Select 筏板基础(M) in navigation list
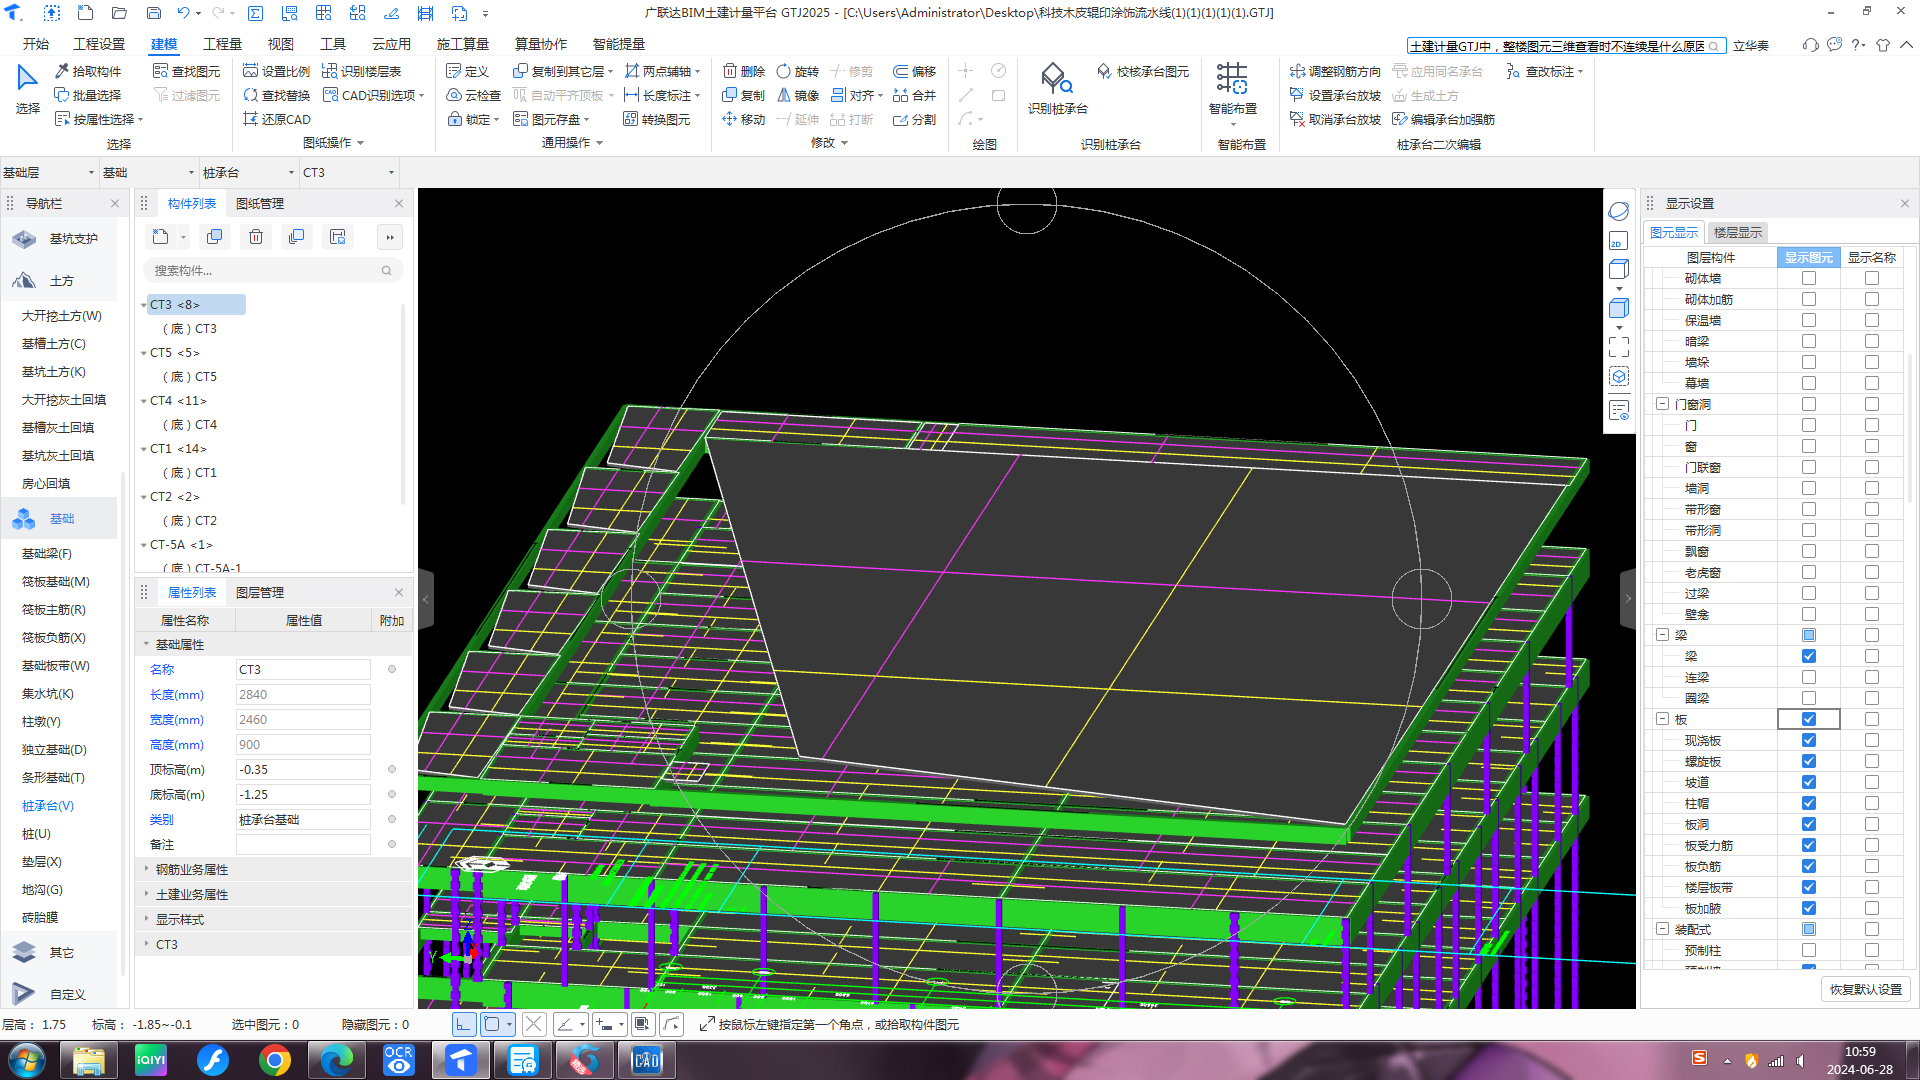This screenshot has width=1920, height=1080. point(56,581)
